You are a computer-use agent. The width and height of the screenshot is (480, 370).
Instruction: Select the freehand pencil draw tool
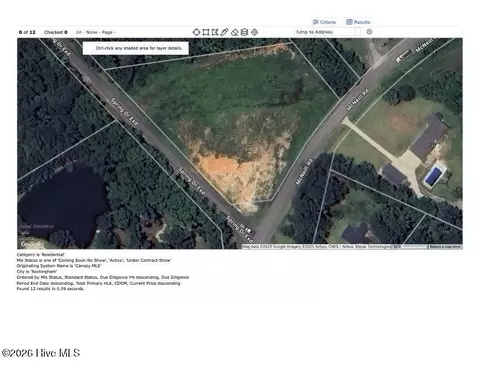(x=224, y=32)
